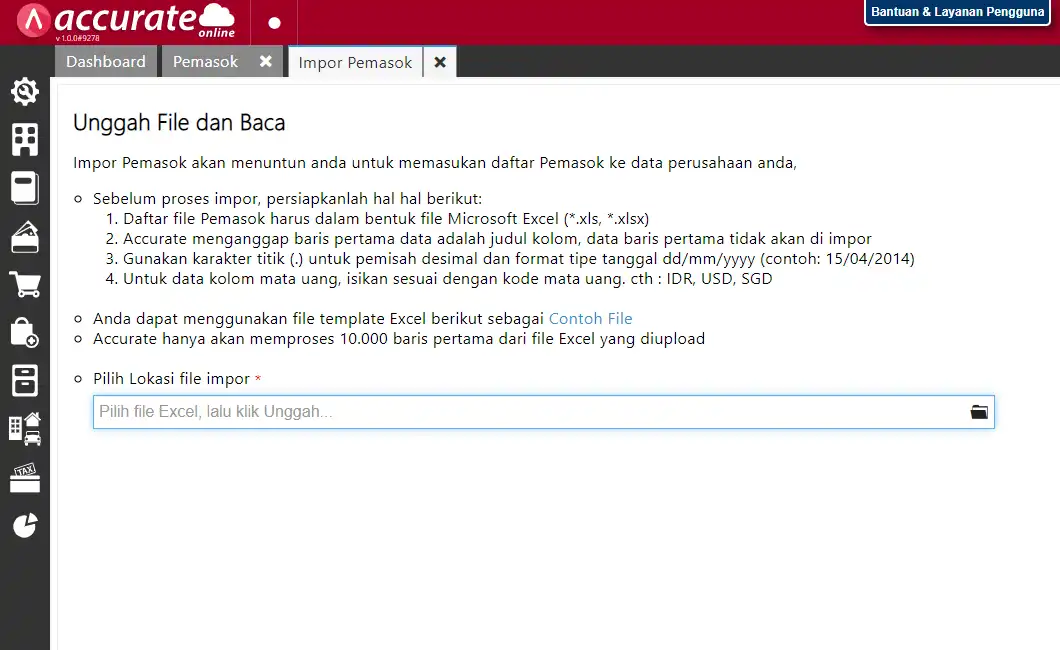Open Bantuan & Layanan Pengguna
1060x650 pixels.
957,12
